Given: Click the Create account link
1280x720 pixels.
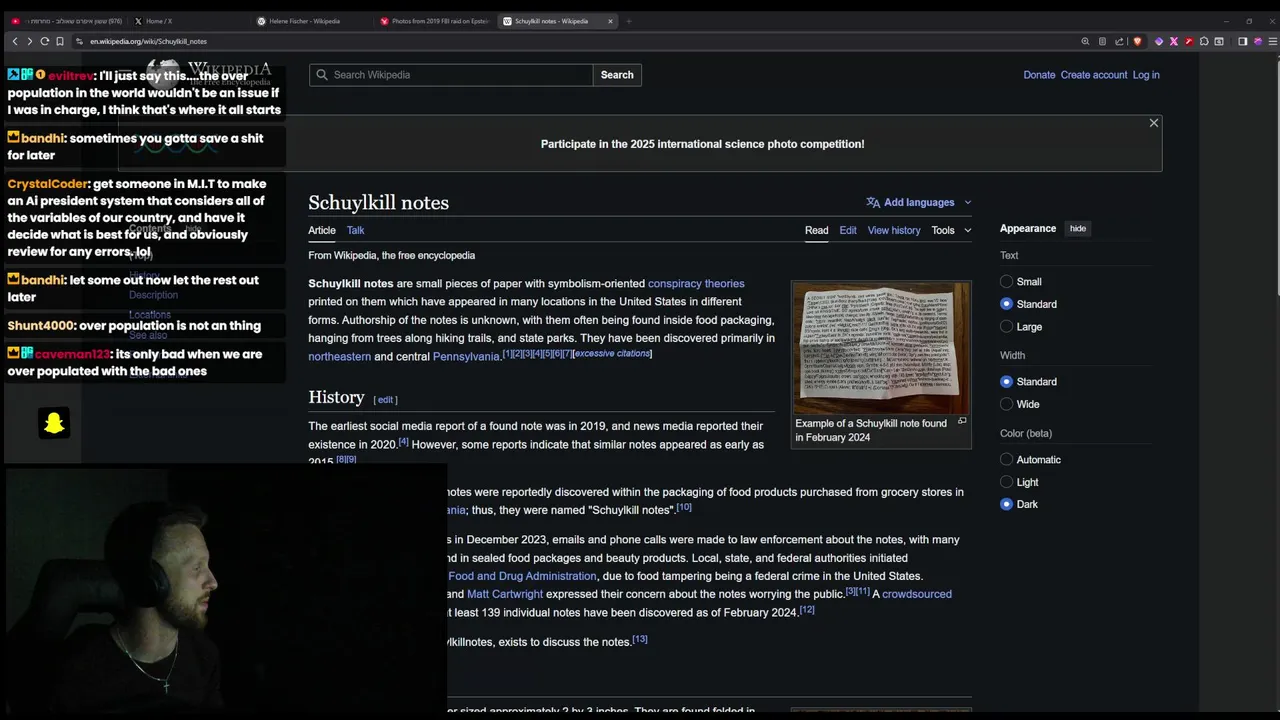Looking at the screenshot, I should 1094,75.
